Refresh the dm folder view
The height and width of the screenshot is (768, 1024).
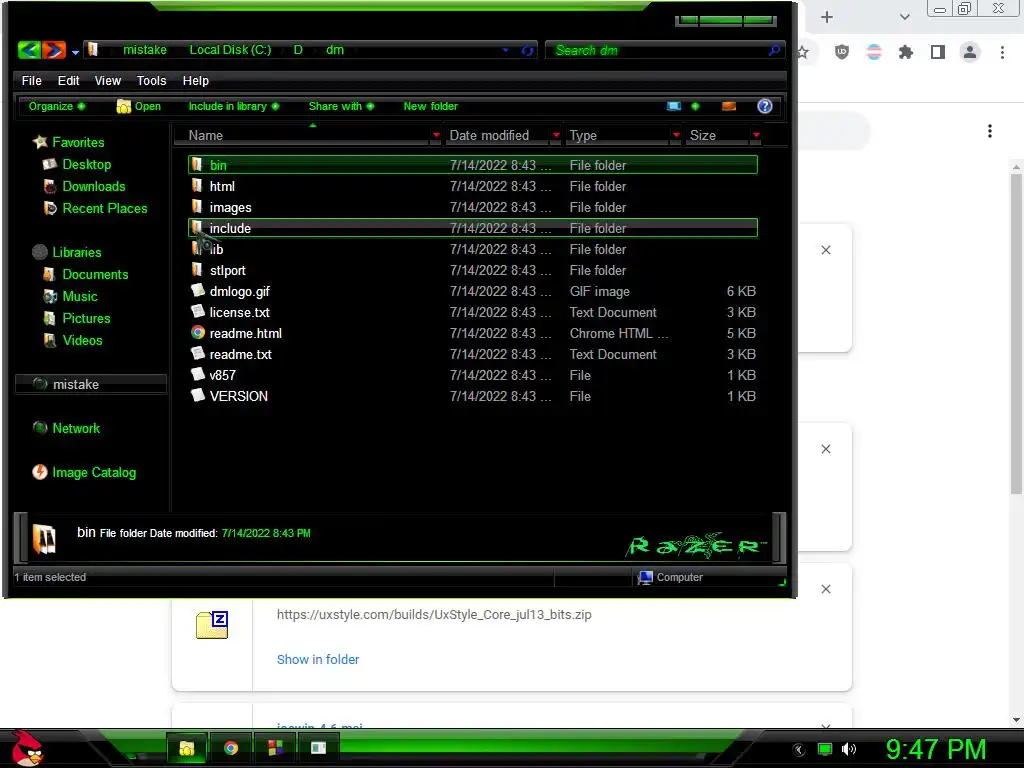[527, 50]
